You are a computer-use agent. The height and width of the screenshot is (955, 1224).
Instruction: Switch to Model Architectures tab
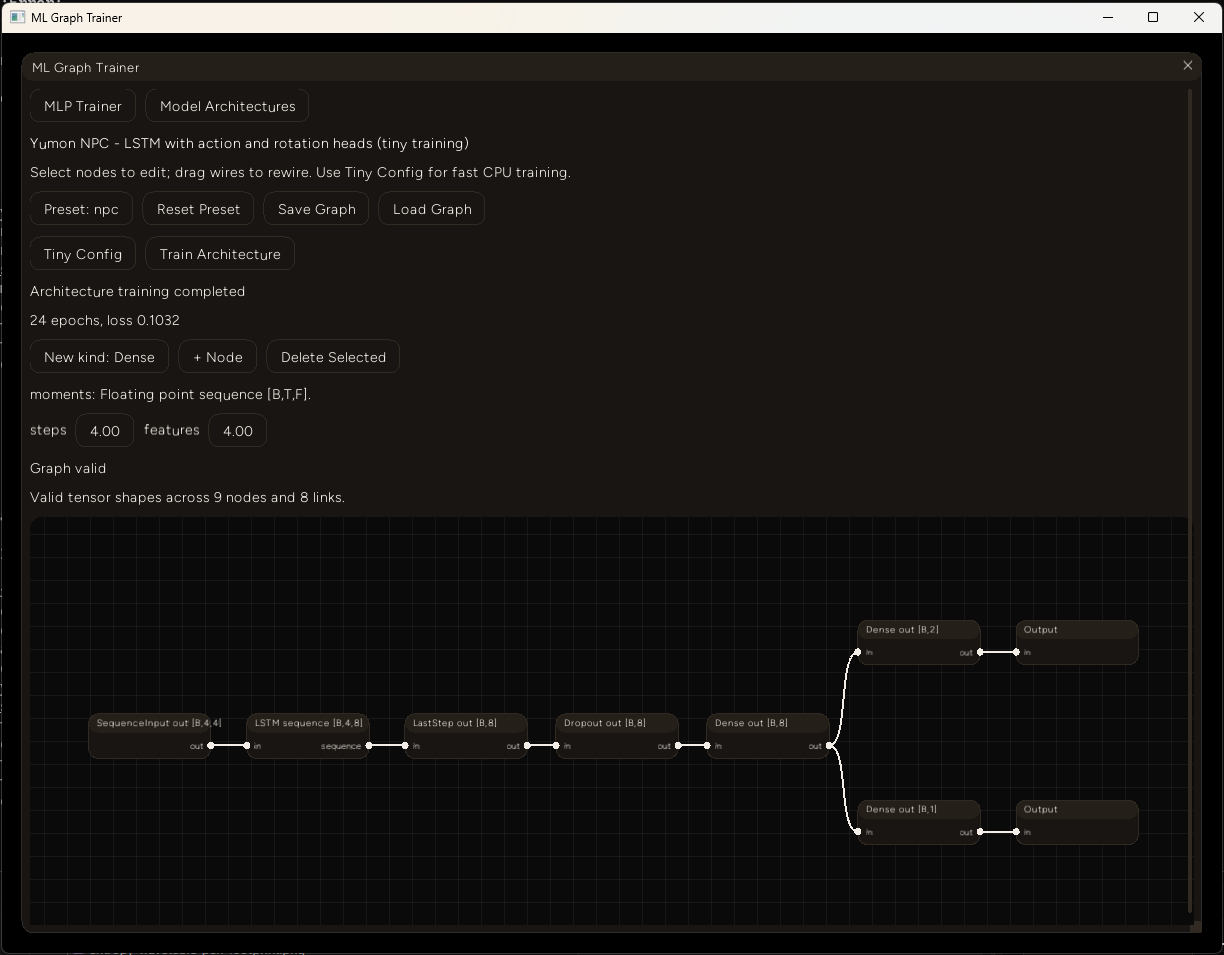point(227,106)
